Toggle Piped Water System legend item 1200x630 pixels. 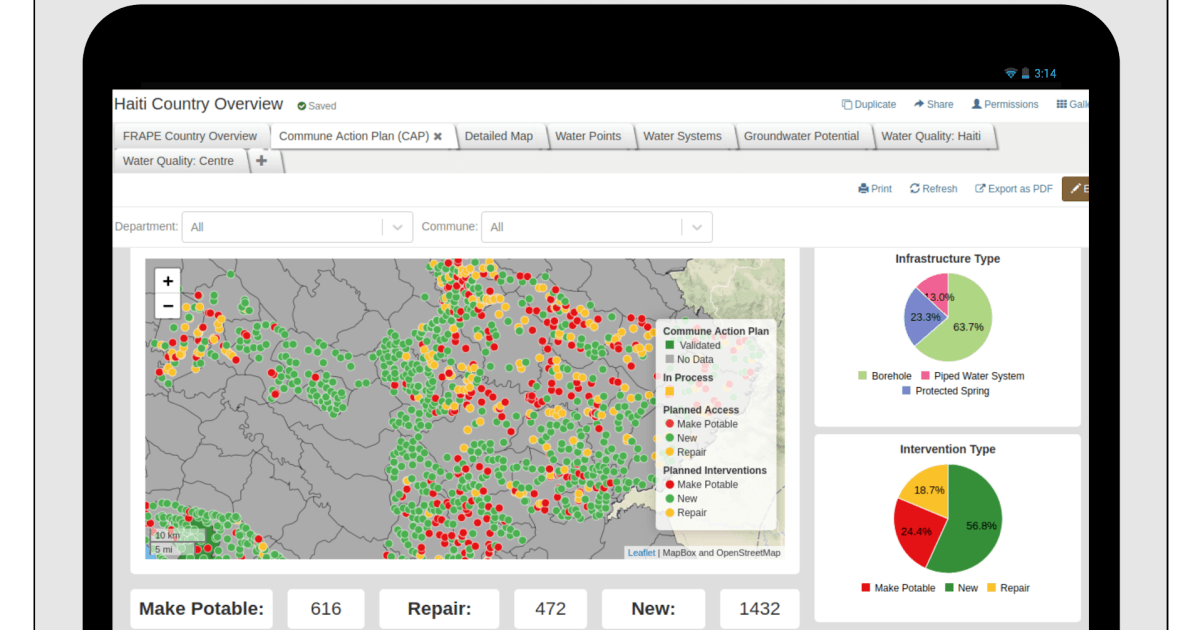(x=971, y=376)
